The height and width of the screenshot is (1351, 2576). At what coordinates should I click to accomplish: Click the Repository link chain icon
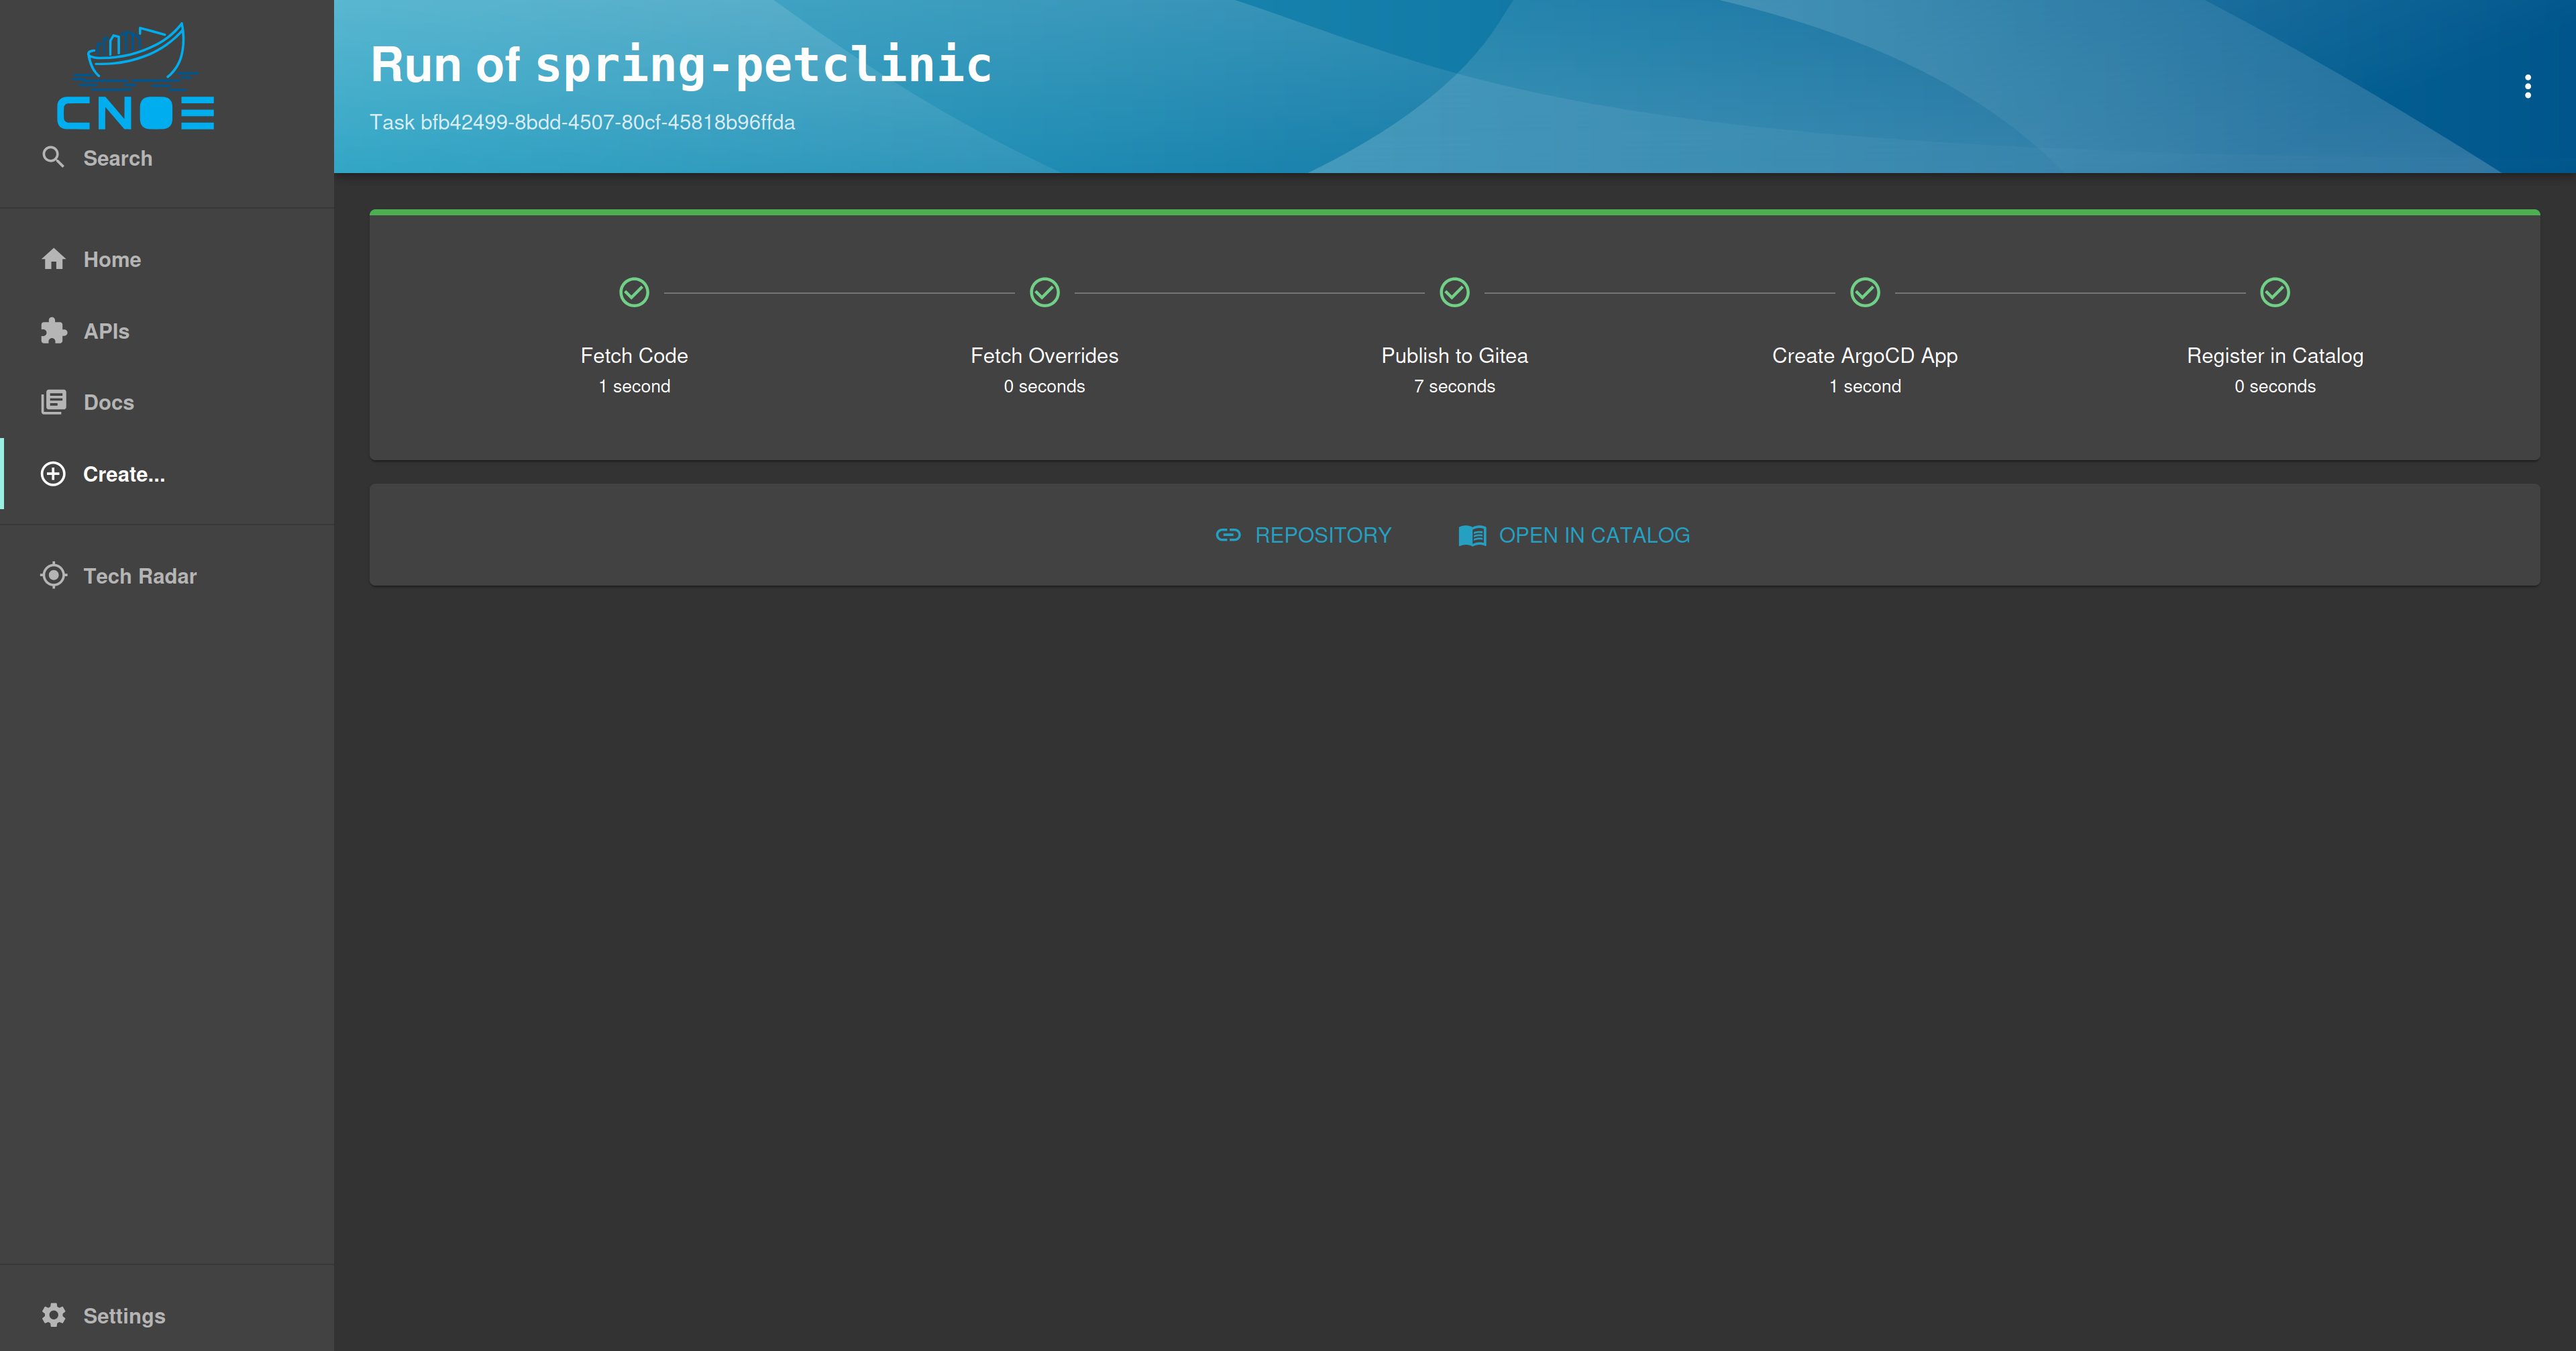point(1228,535)
